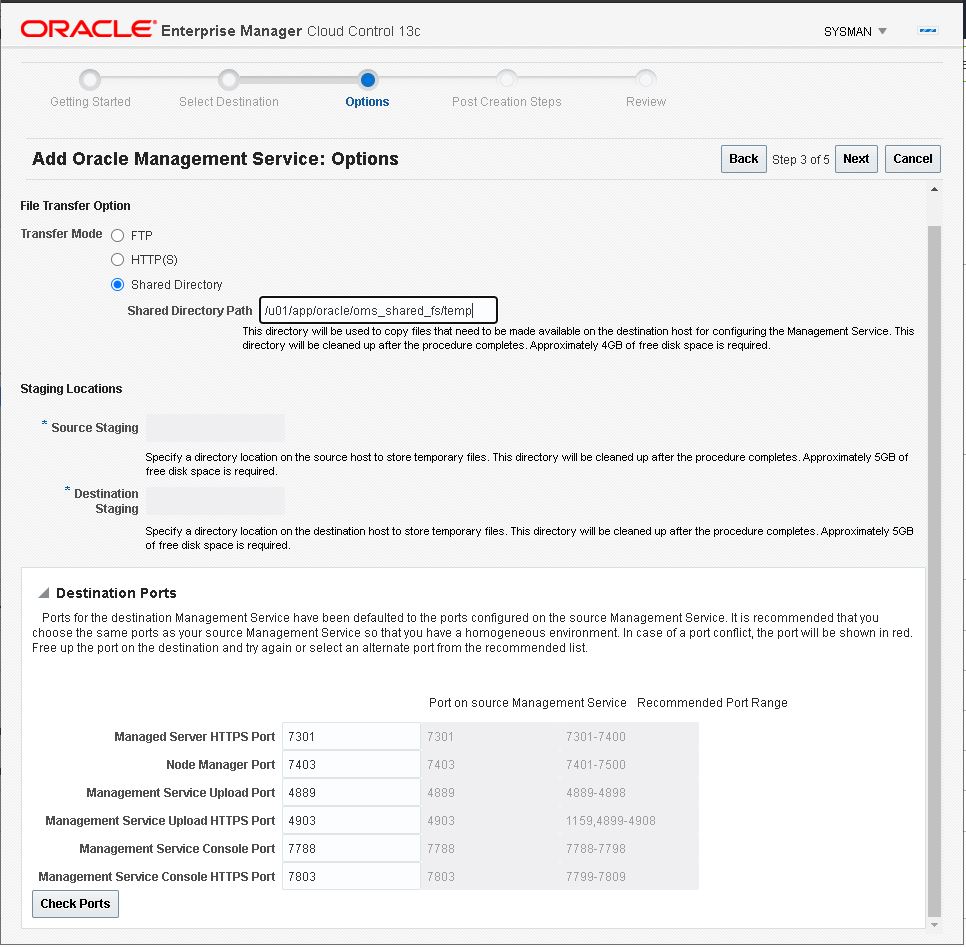Click the Check Ports button
966x947 pixels.
[x=75, y=903]
